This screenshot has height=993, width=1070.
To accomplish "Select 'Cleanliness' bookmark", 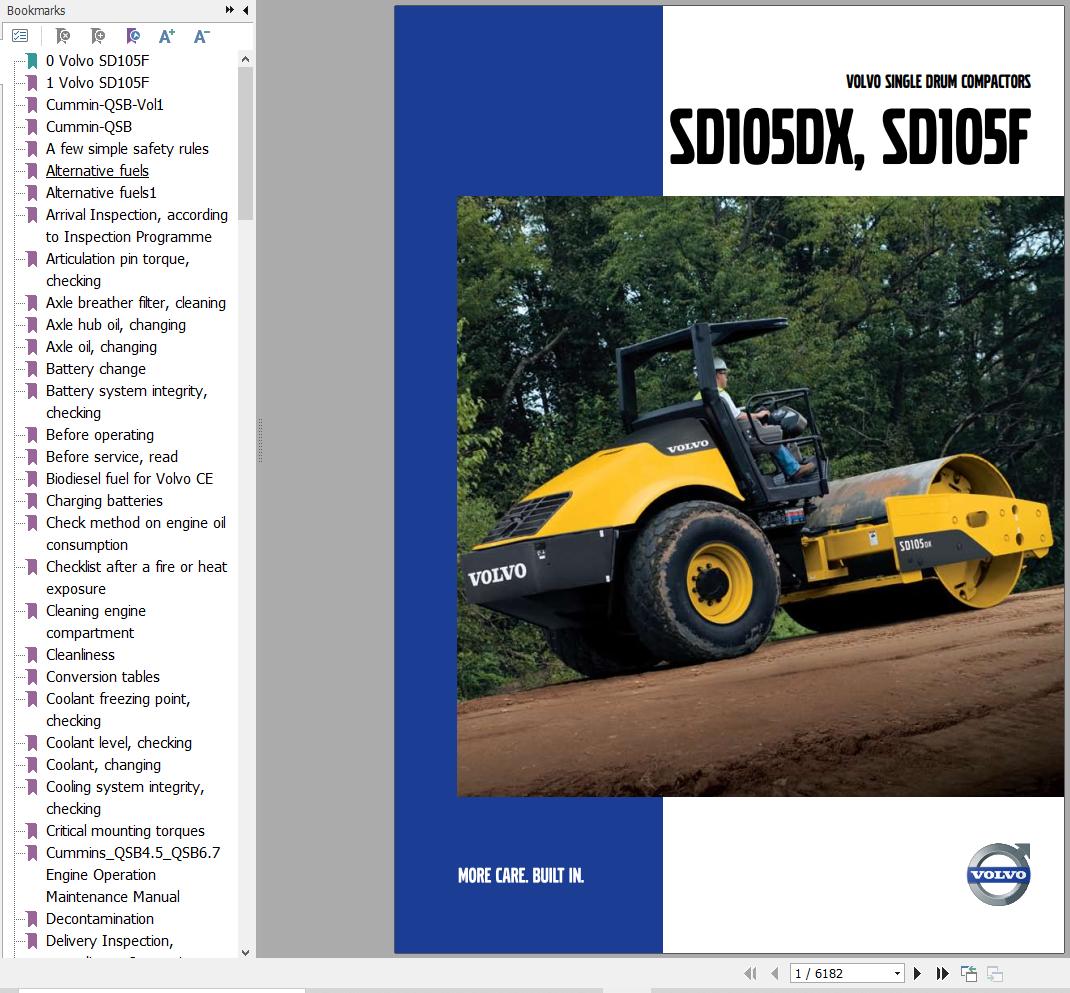I will (x=80, y=655).
